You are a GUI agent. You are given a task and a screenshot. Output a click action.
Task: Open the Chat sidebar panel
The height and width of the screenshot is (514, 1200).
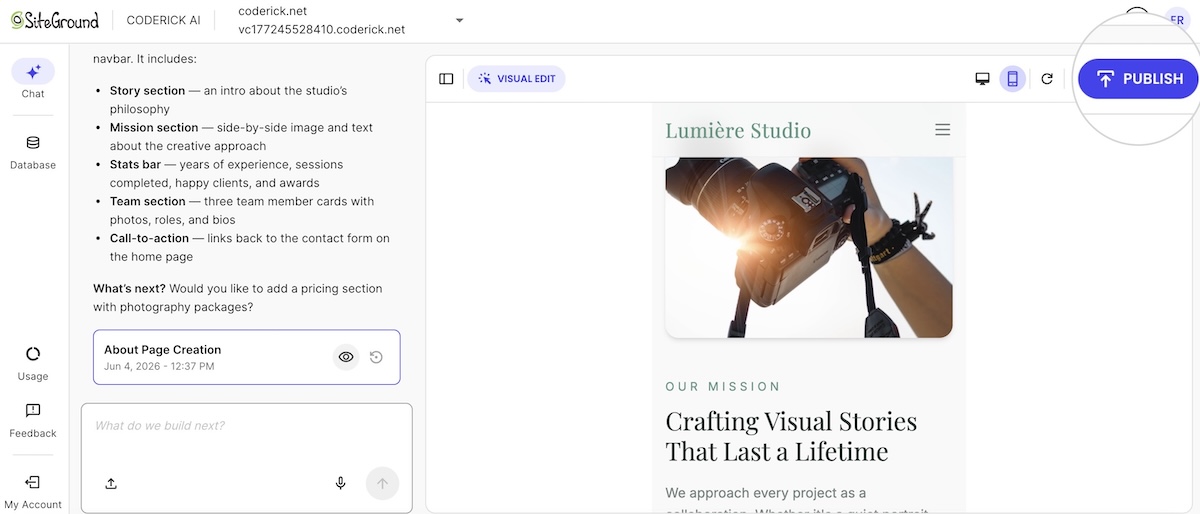click(33, 79)
